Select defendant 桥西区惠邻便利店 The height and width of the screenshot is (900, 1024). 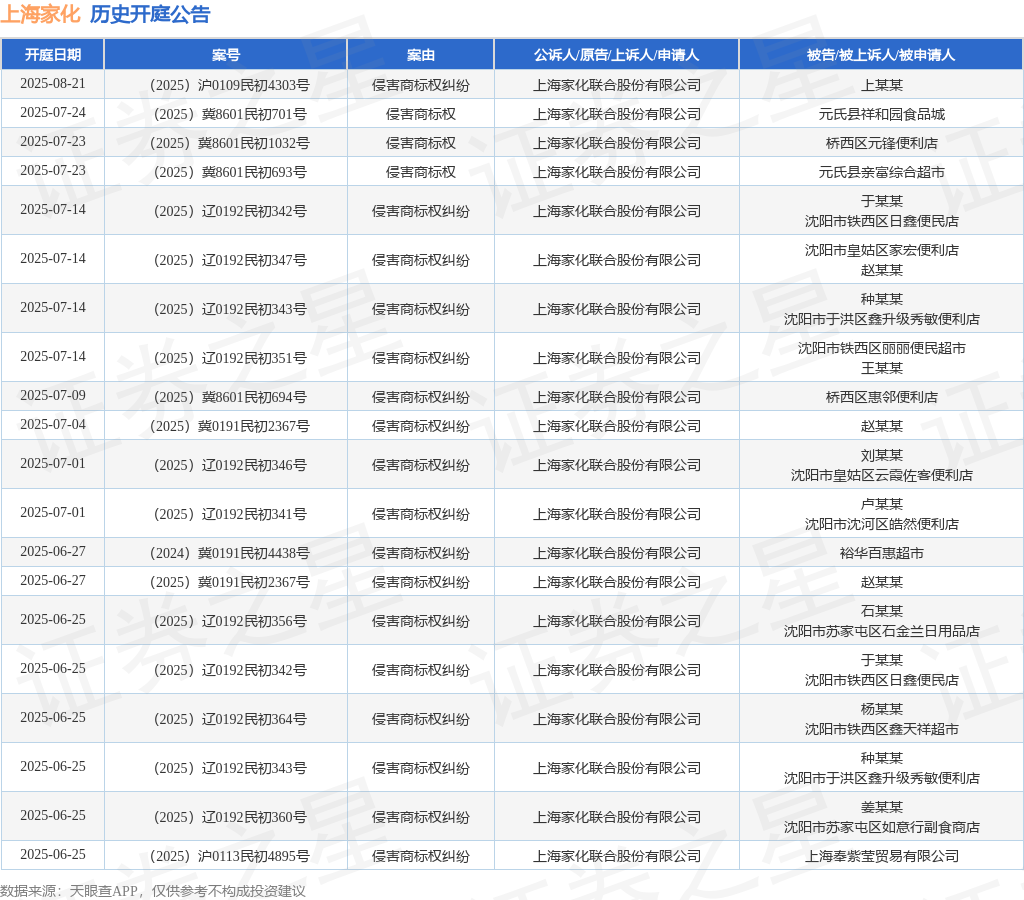click(882, 397)
